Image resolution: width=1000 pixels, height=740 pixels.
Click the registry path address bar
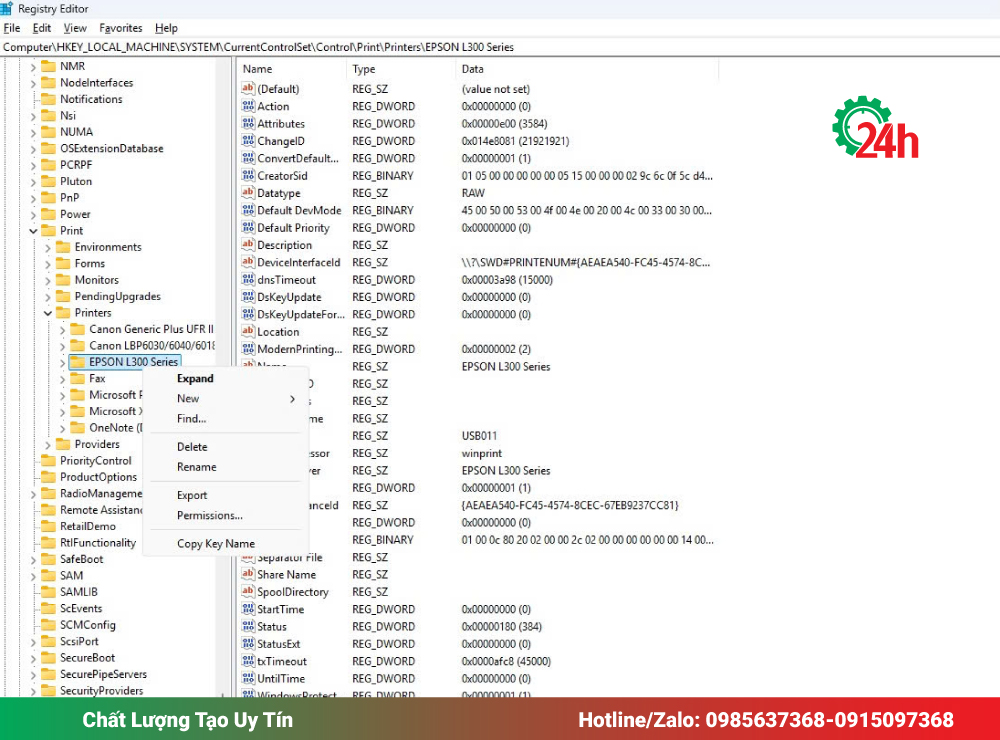(x=500, y=47)
